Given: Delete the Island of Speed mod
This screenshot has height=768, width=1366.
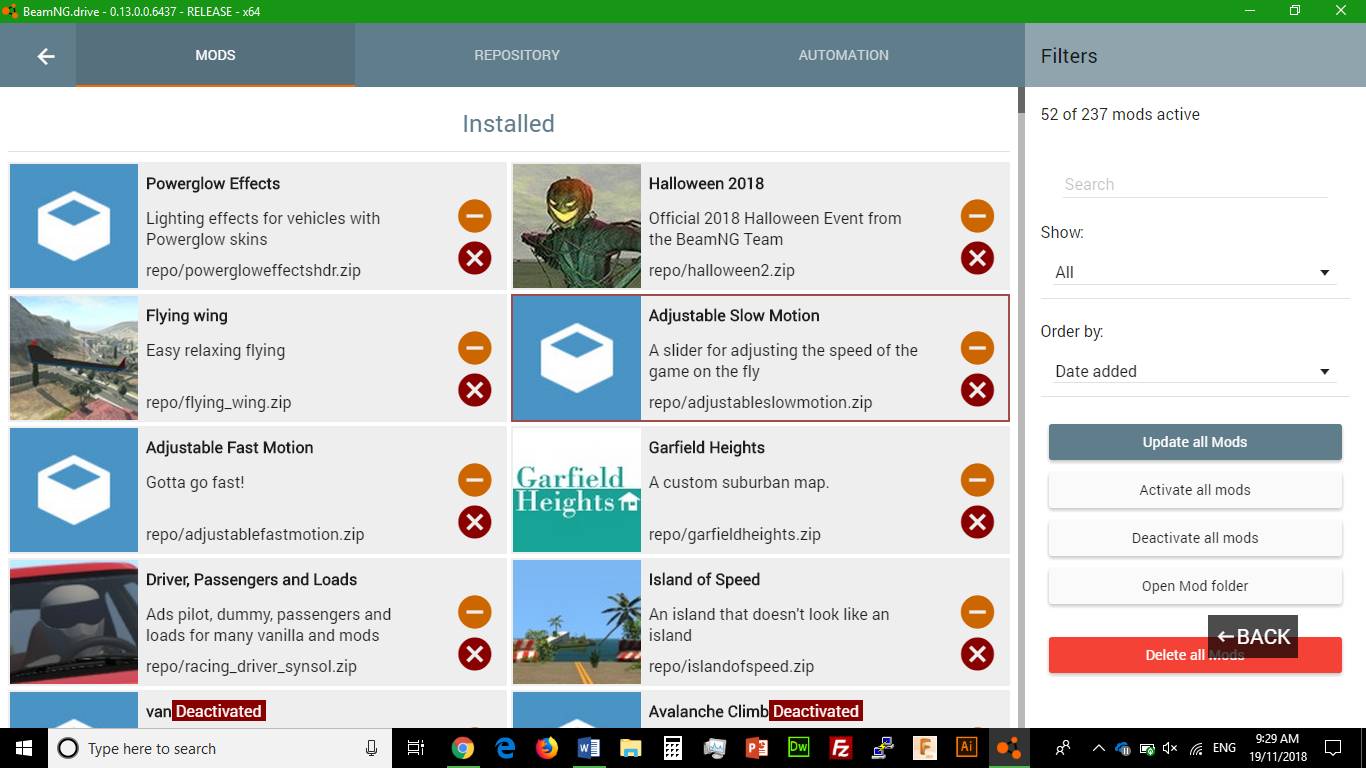Looking at the screenshot, I should click(977, 654).
